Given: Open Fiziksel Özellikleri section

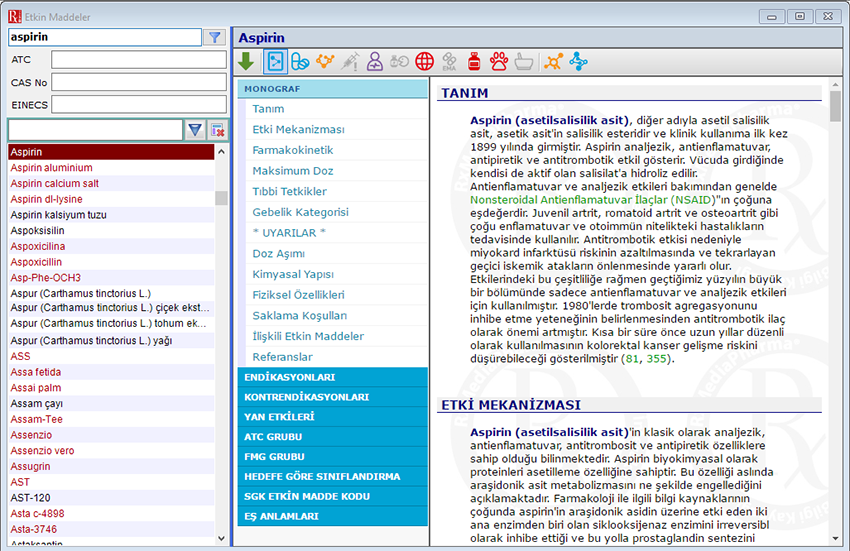Looking at the screenshot, I should click(298, 294).
